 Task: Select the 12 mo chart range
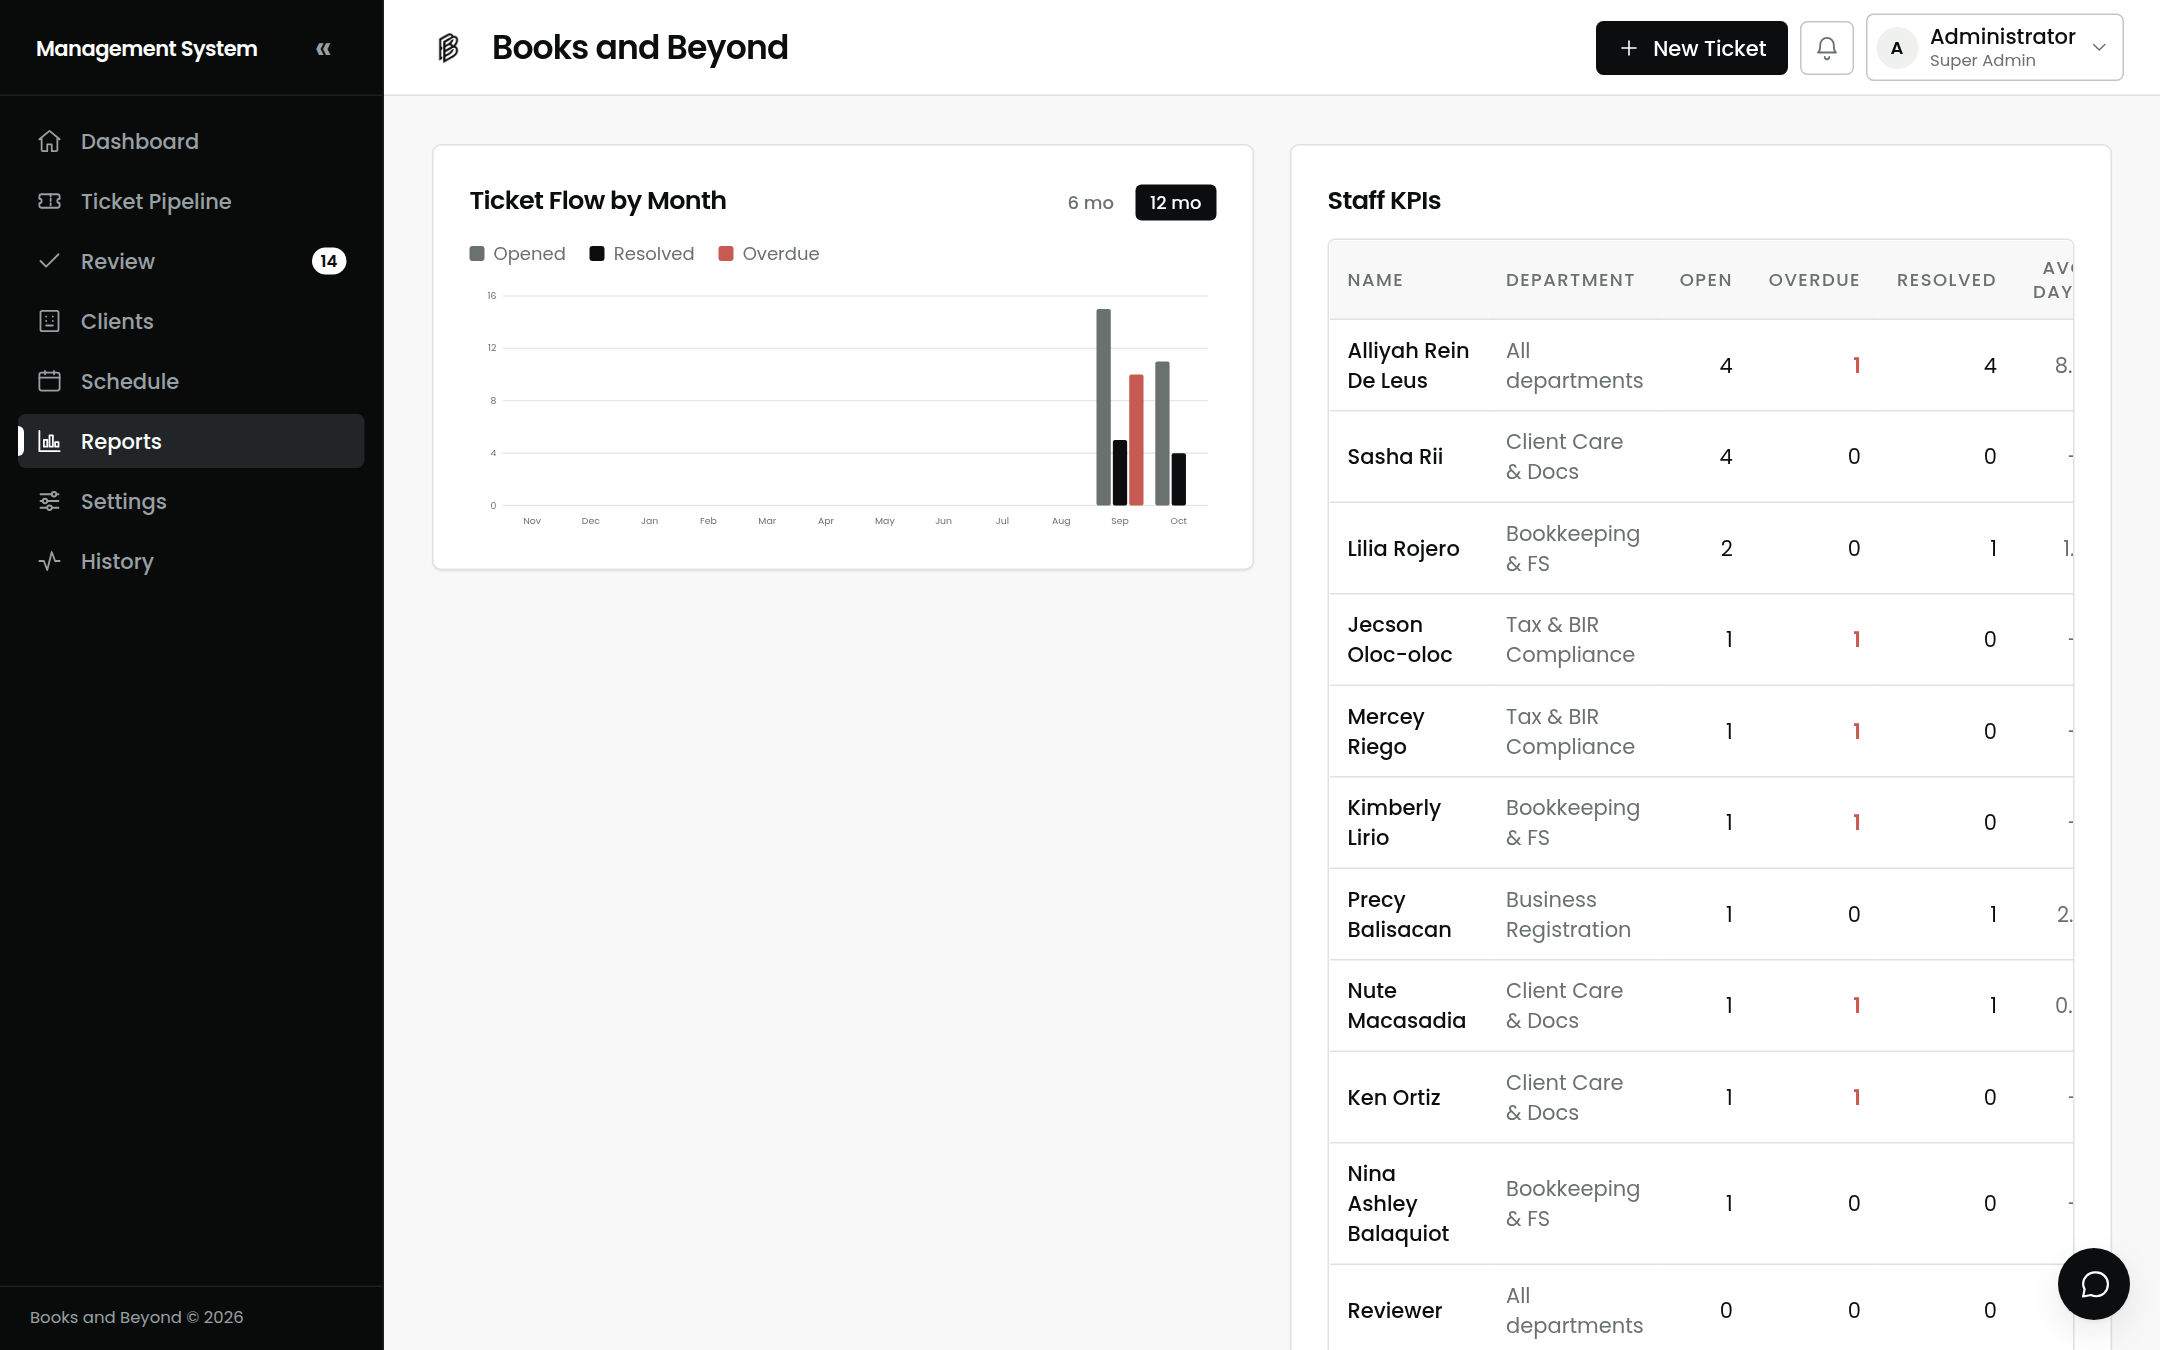(1175, 202)
